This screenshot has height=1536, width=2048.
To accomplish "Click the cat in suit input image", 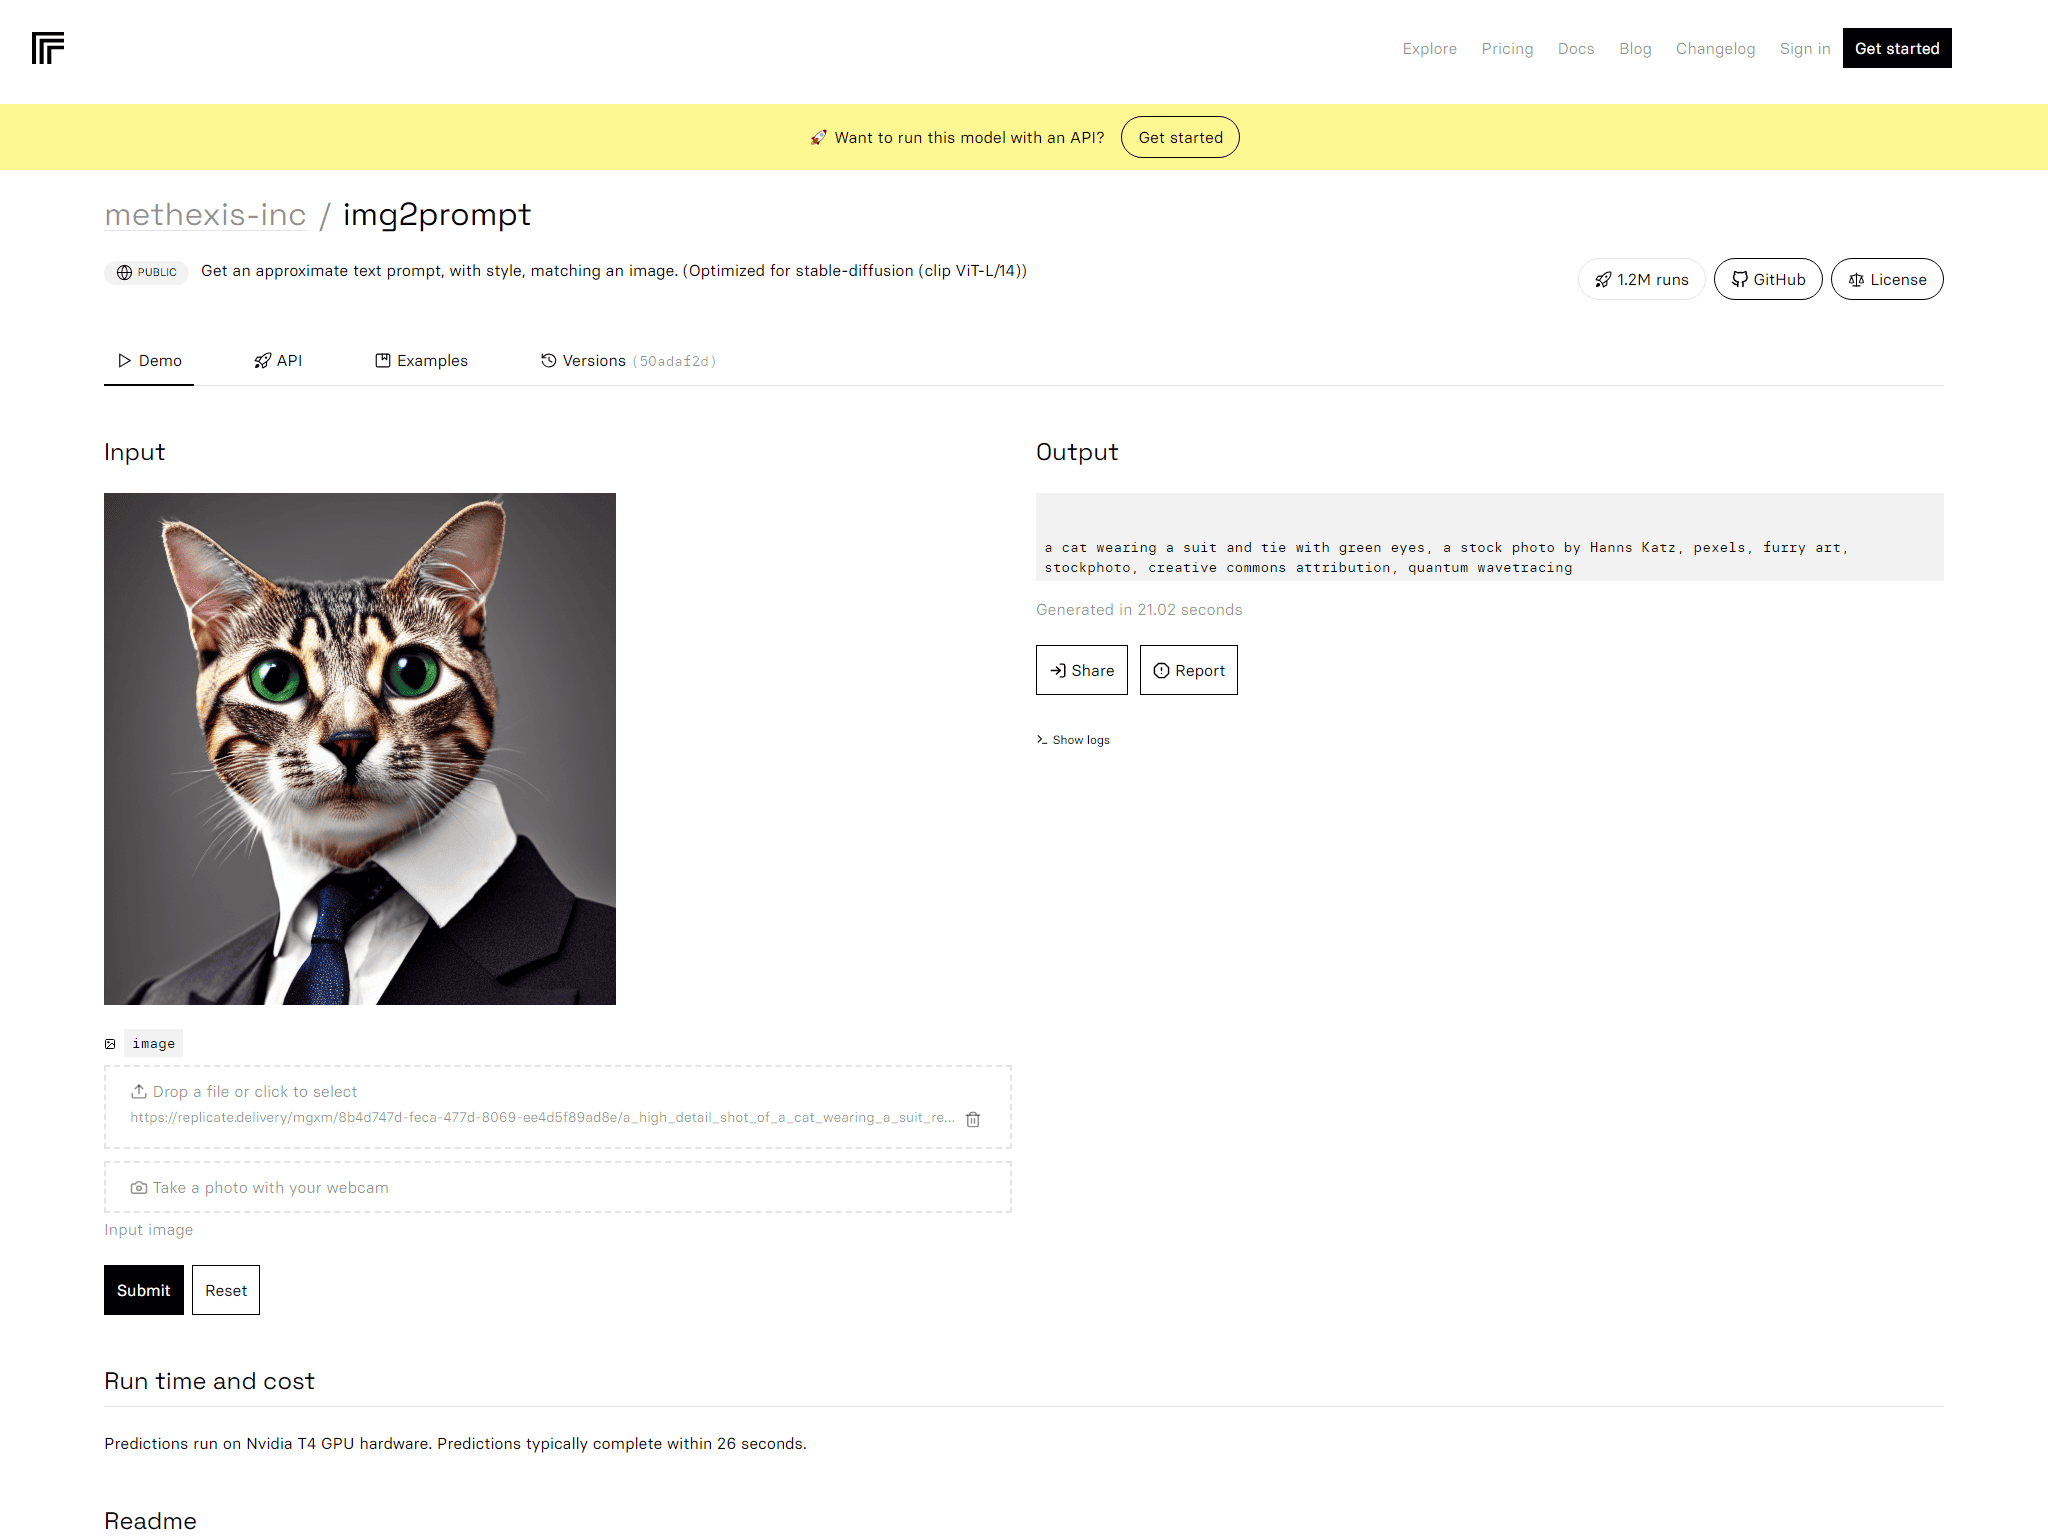I will 360,749.
